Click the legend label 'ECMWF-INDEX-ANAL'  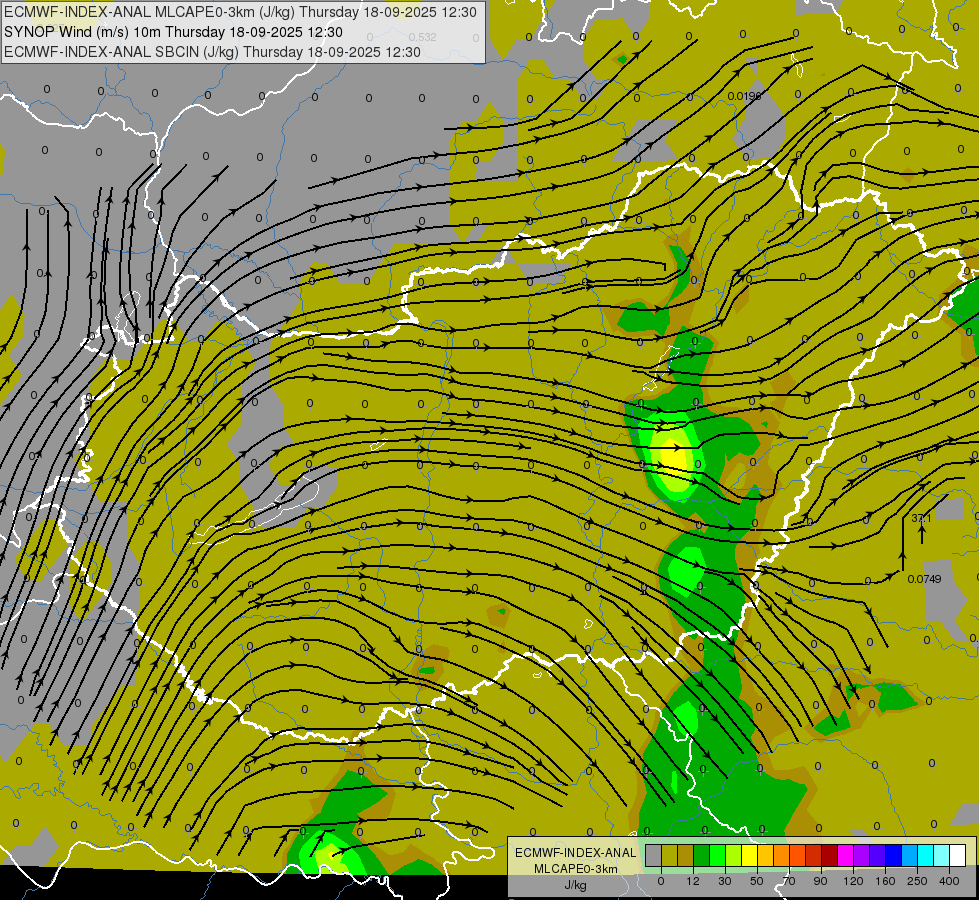point(576,853)
